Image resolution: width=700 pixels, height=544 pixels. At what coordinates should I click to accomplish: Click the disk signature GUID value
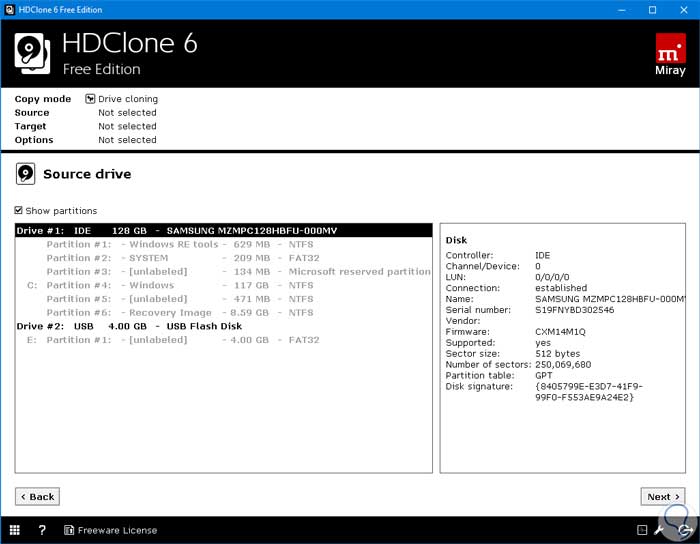589,392
